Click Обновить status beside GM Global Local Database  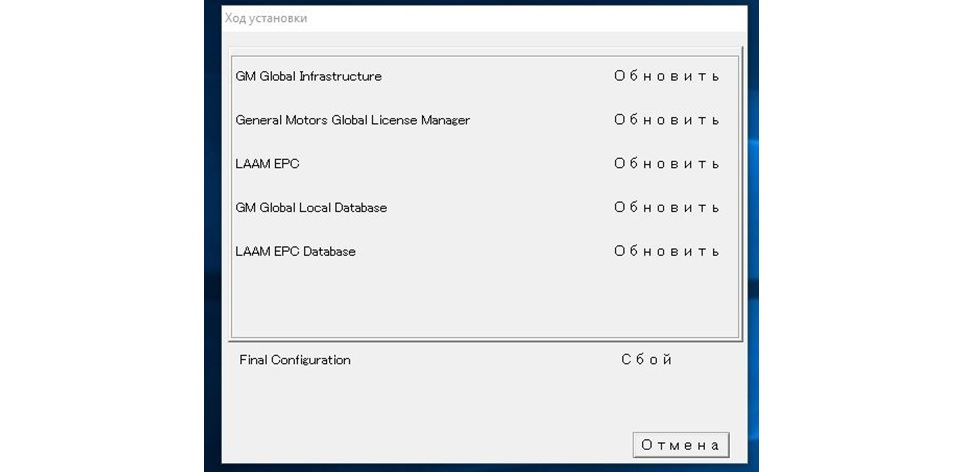(667, 208)
